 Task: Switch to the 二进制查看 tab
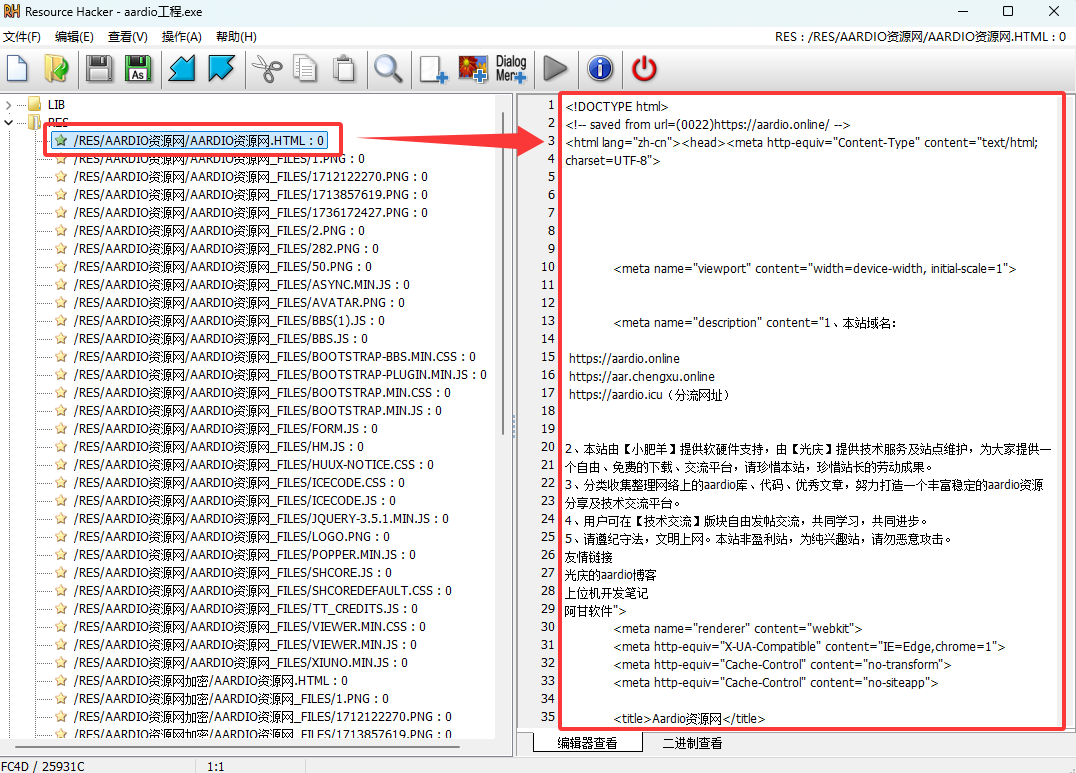(x=692, y=743)
